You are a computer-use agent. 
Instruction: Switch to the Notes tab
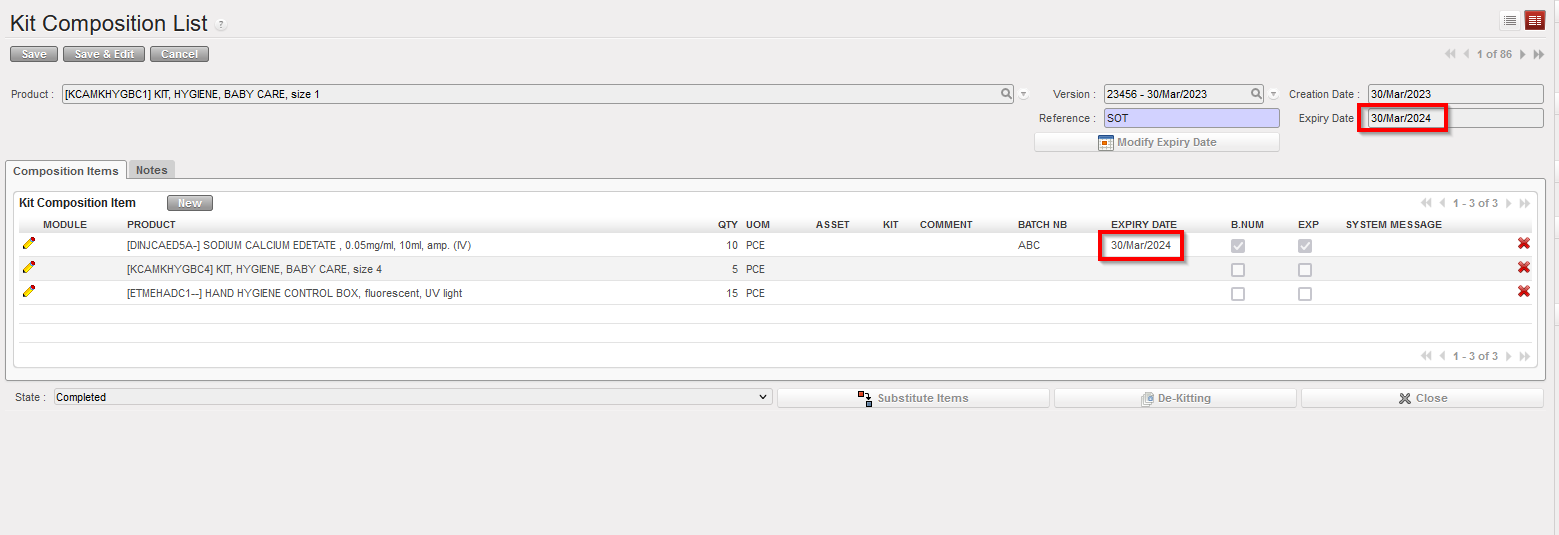[x=152, y=170]
